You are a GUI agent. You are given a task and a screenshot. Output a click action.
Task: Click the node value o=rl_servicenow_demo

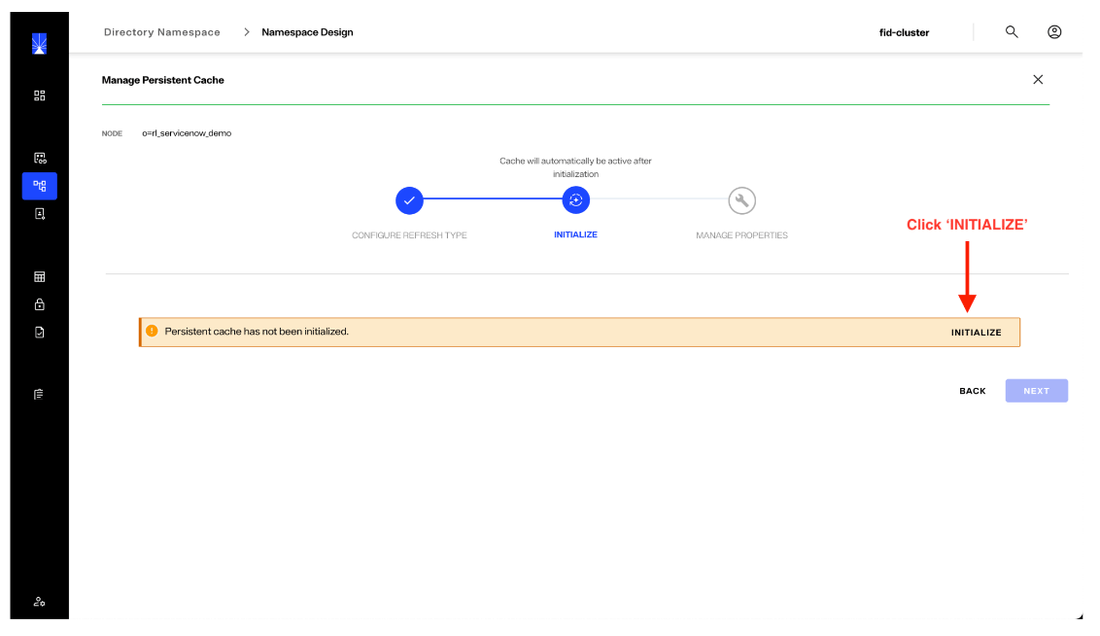[x=187, y=133]
